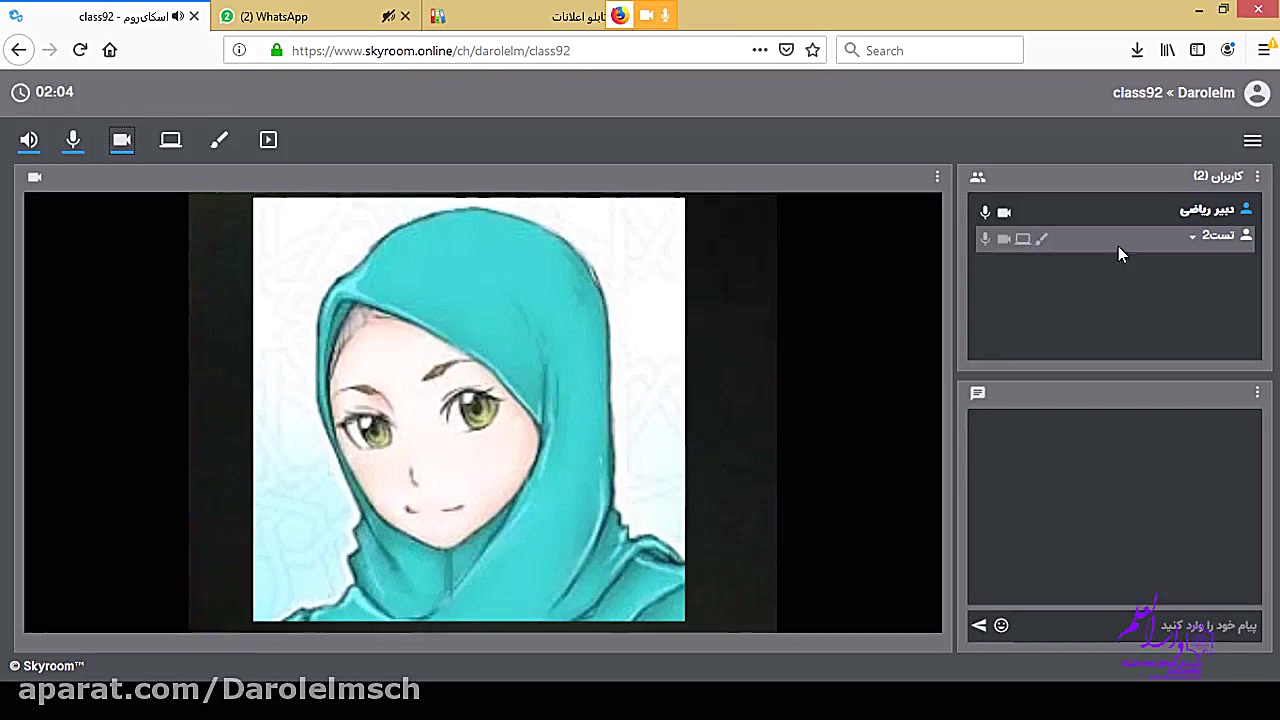Toggle your microphone in the Skyroom toolbar
Viewport: 1280px width, 720px height.
(x=73, y=140)
